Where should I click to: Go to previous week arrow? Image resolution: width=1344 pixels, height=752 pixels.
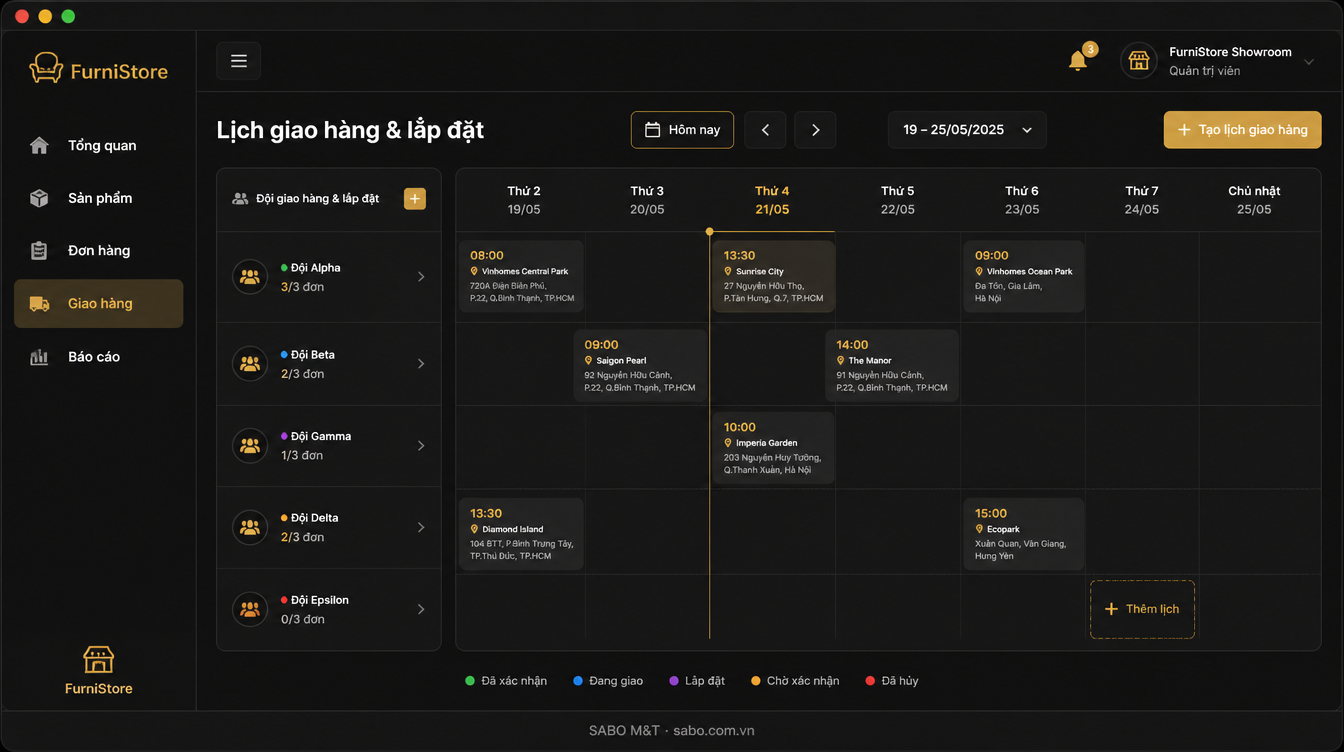(766, 130)
